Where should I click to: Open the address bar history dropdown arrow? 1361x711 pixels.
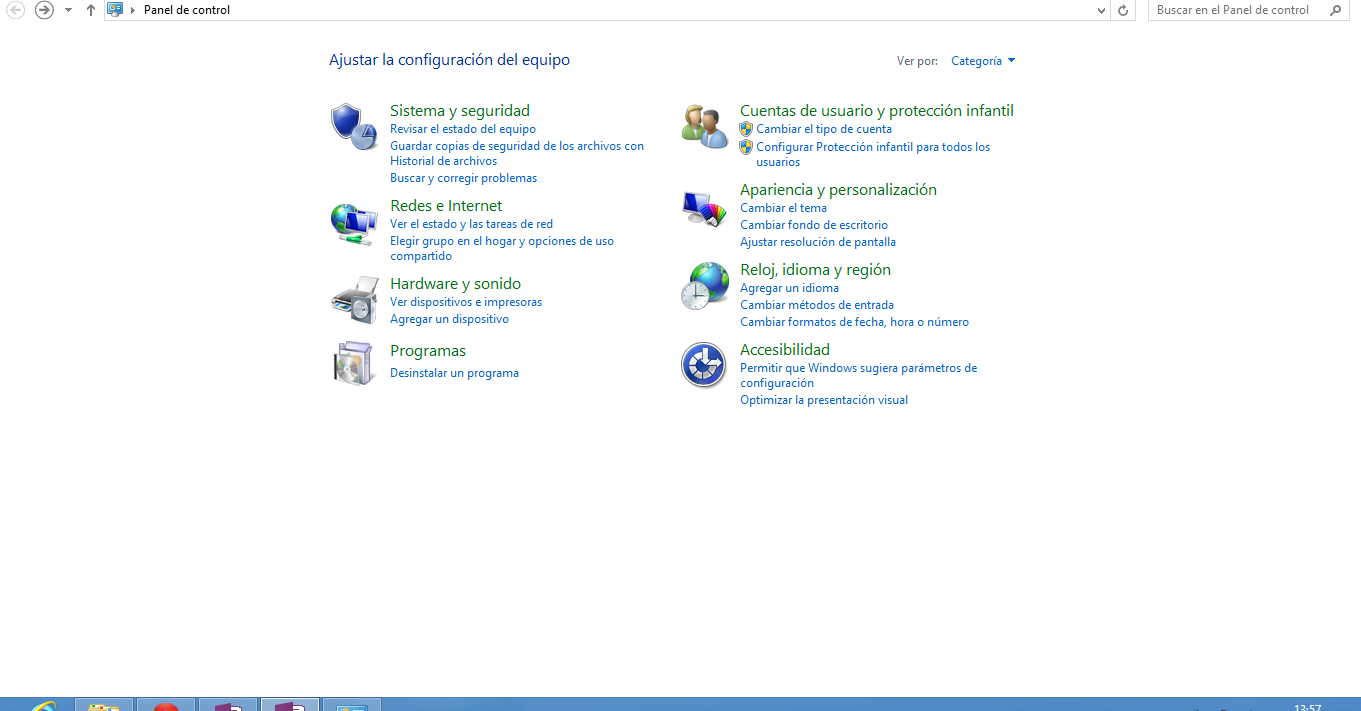coord(1101,10)
